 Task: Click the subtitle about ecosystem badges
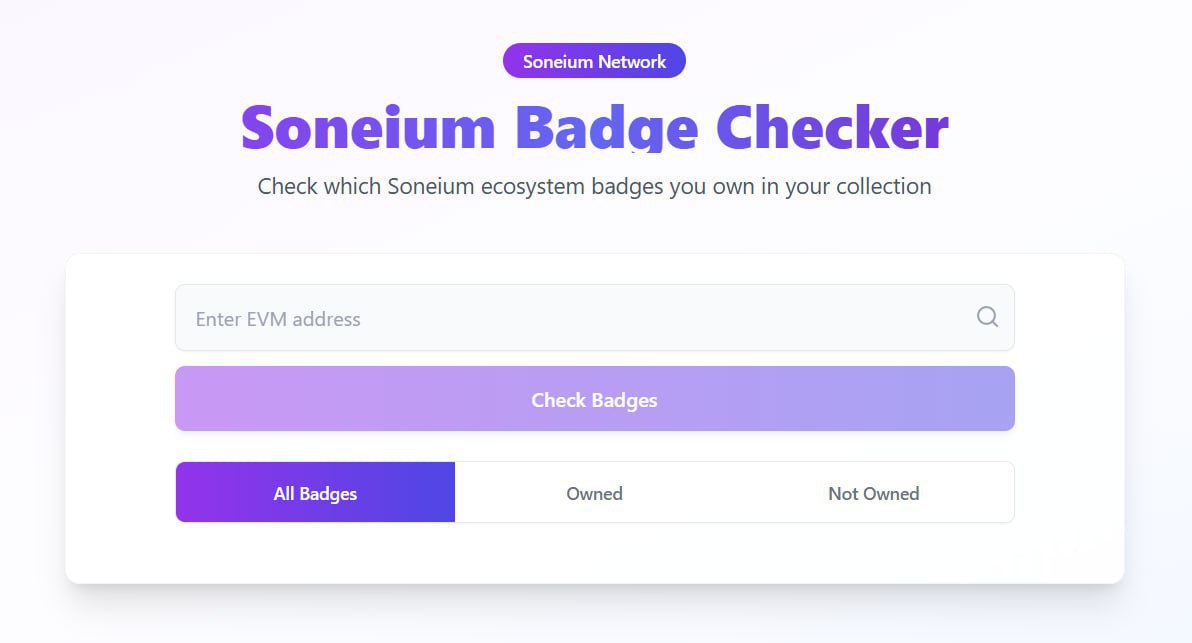[594, 186]
